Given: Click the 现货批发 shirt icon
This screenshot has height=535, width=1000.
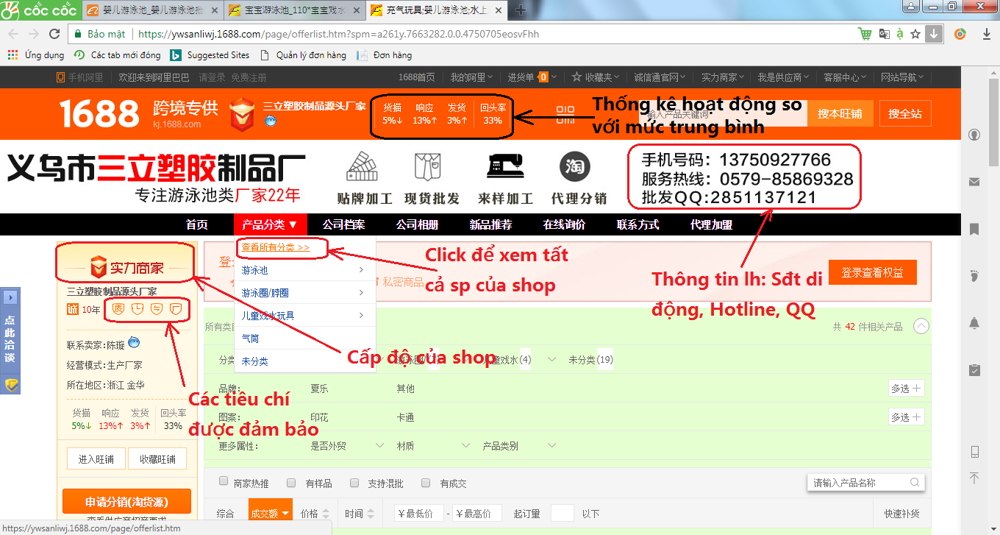Looking at the screenshot, I should pos(429,167).
